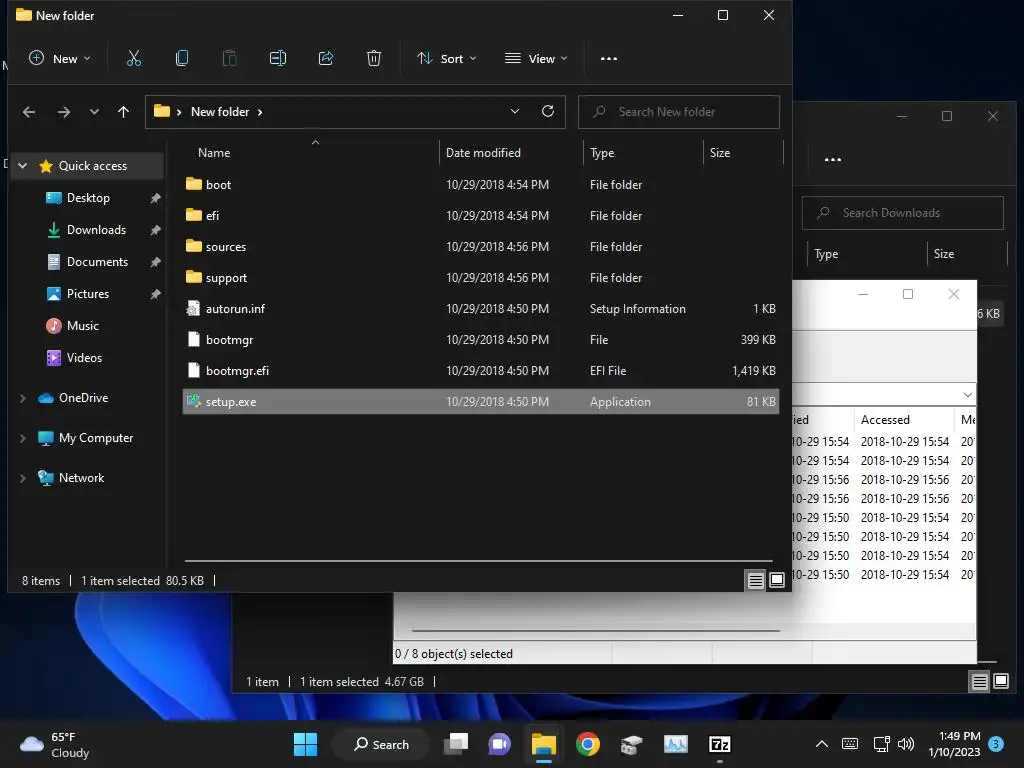Refresh the New folder view
1024x768 pixels.
tap(548, 111)
